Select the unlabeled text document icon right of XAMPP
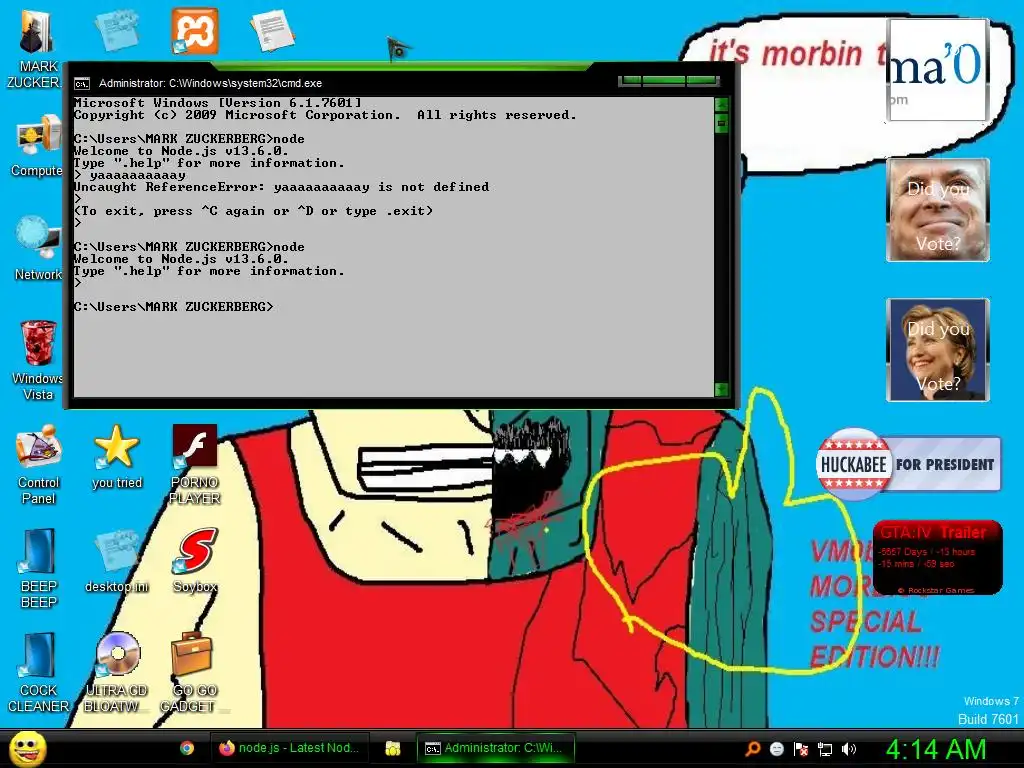 pyautogui.click(x=273, y=30)
